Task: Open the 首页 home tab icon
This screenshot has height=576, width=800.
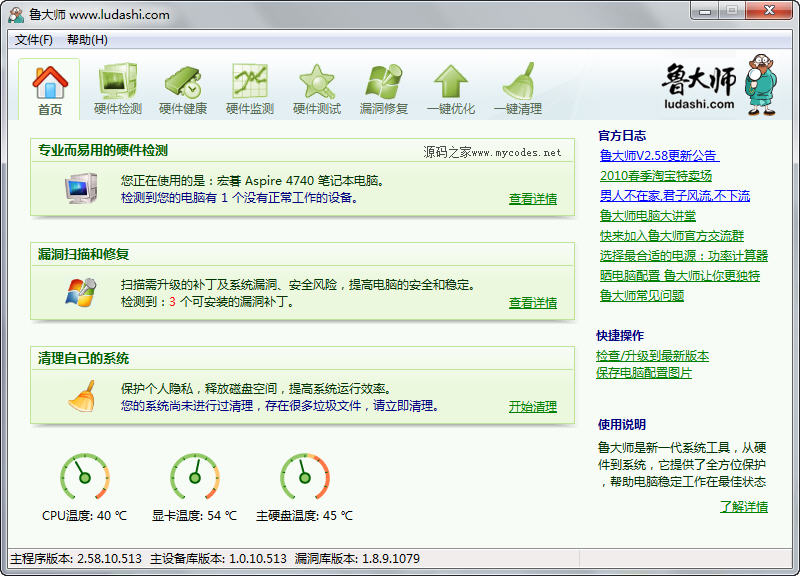Action: tap(49, 82)
